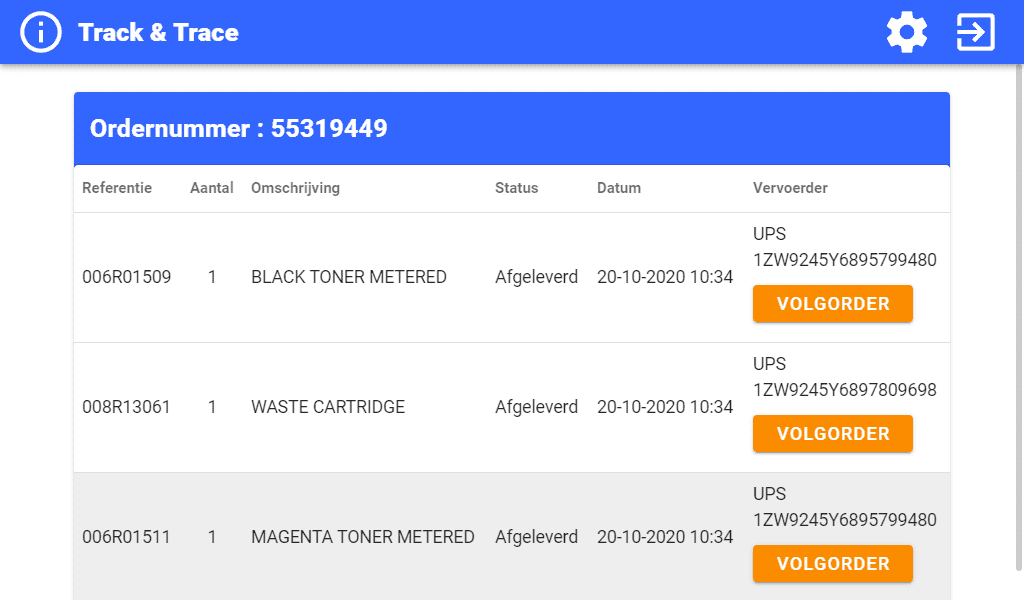Screen dimensions: 1024x600
Task: Select the Datum column header
Action: (x=618, y=188)
